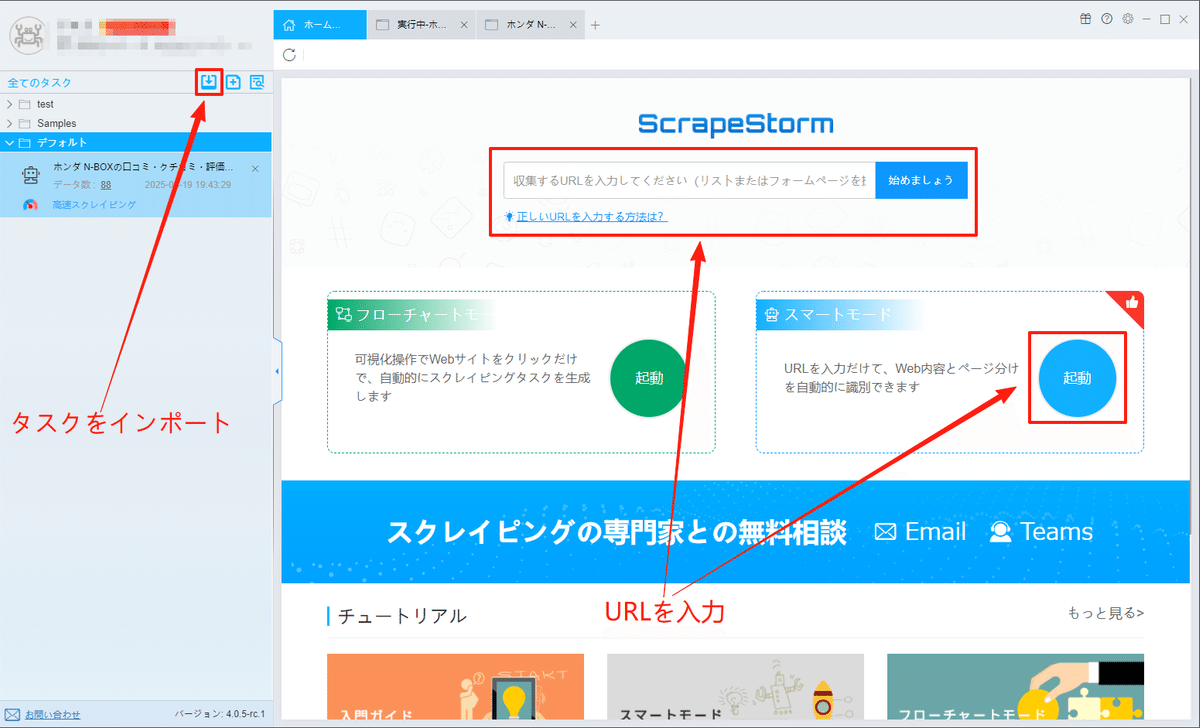Focus the URL input field
The image size is (1200, 728).
[x=689, y=181]
